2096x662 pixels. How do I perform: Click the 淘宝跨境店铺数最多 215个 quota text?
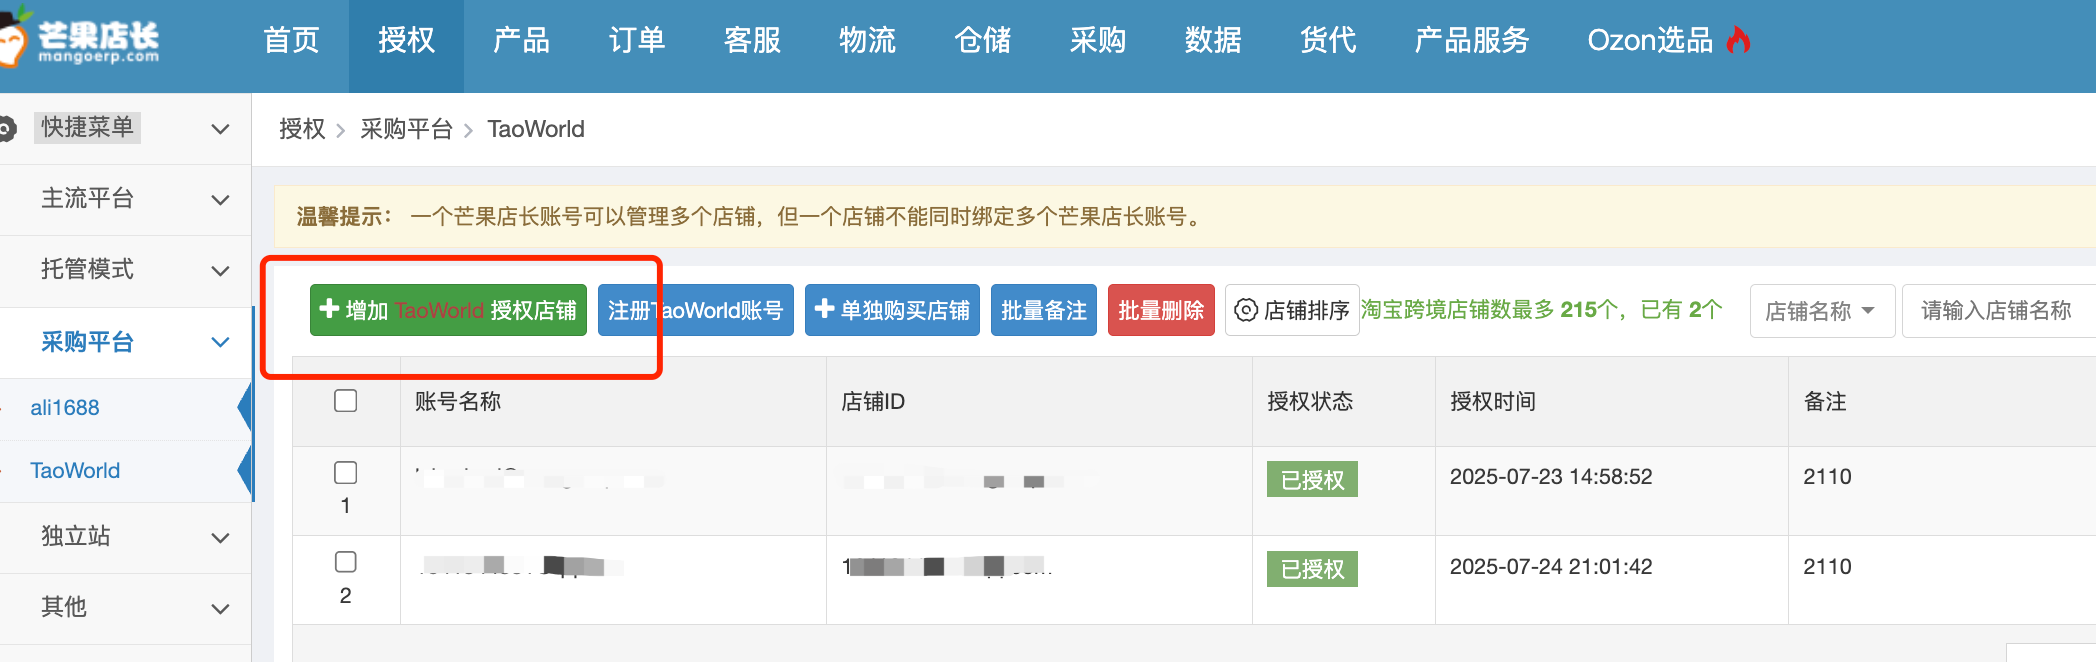(1541, 310)
